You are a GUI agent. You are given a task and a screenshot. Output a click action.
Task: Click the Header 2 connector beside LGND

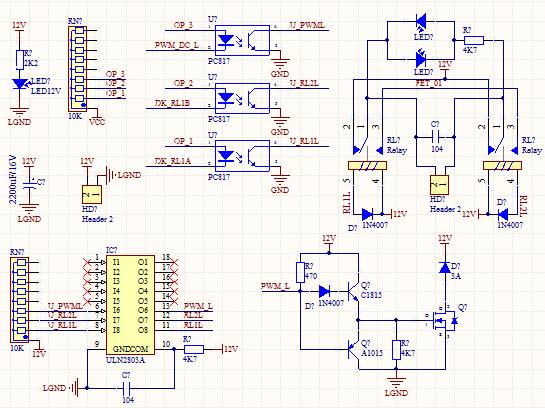point(92,194)
